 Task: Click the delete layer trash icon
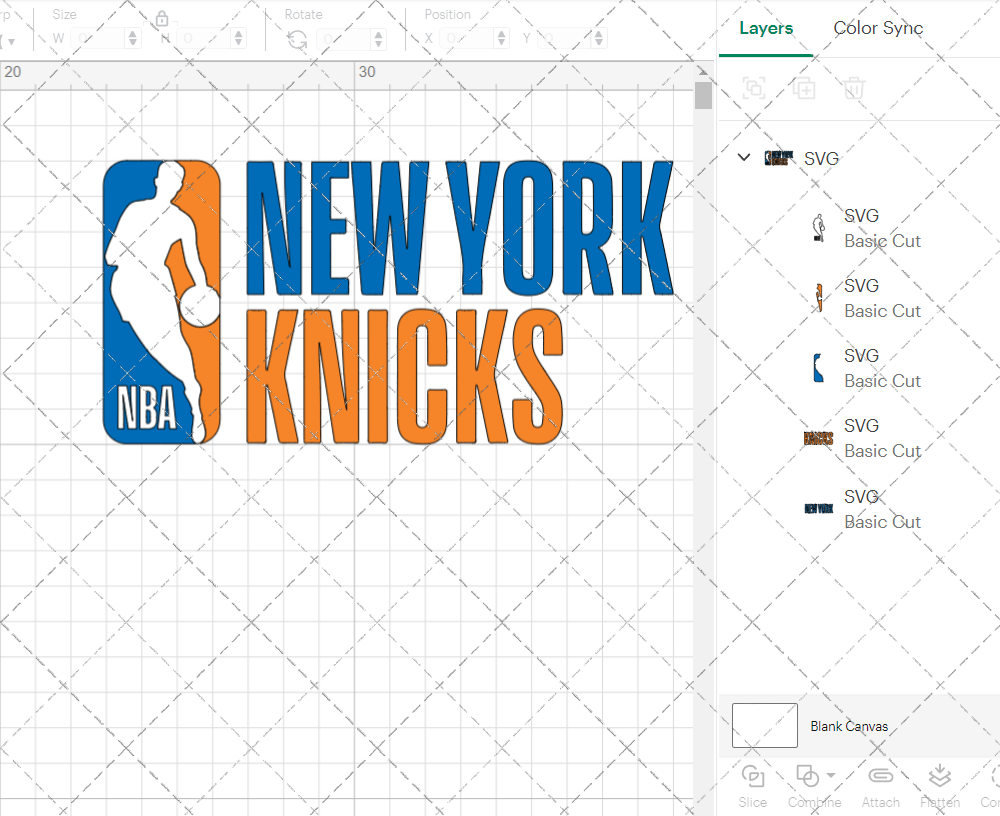pyautogui.click(x=852, y=88)
